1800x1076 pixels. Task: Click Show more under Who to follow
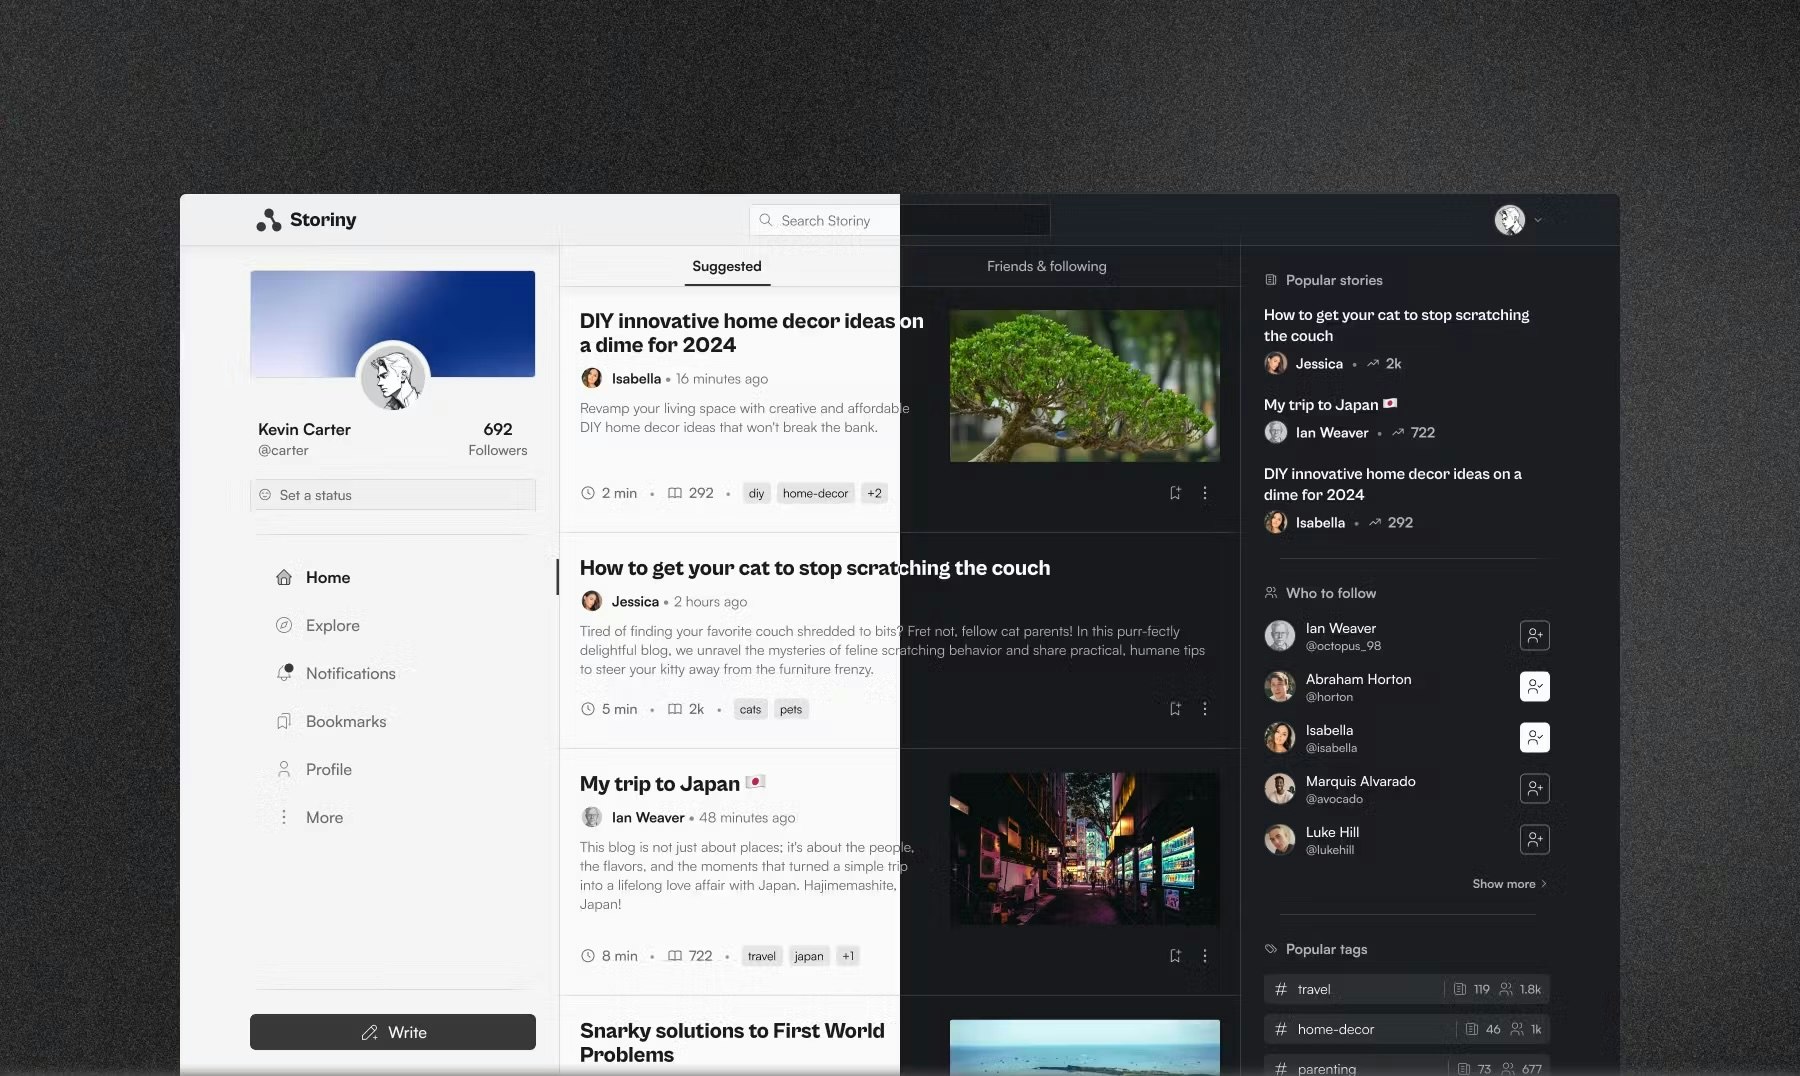pyautogui.click(x=1510, y=884)
